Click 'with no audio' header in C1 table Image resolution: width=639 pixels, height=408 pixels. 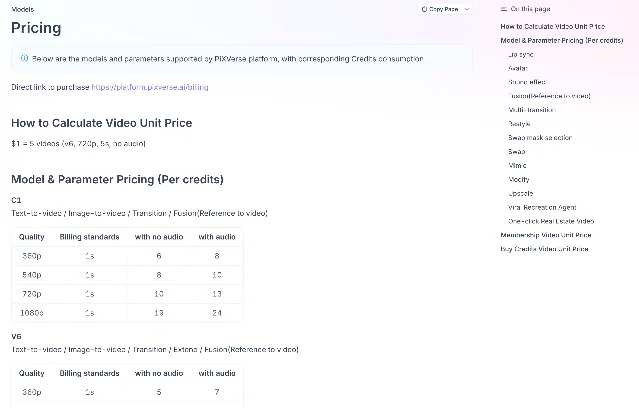coord(159,237)
